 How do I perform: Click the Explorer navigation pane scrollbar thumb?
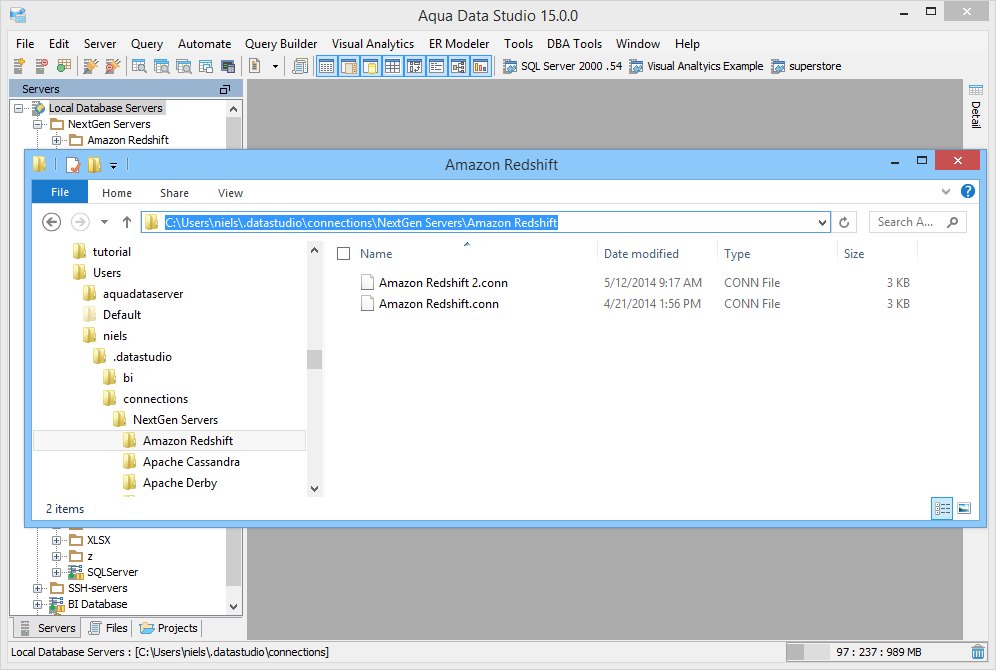coord(314,359)
